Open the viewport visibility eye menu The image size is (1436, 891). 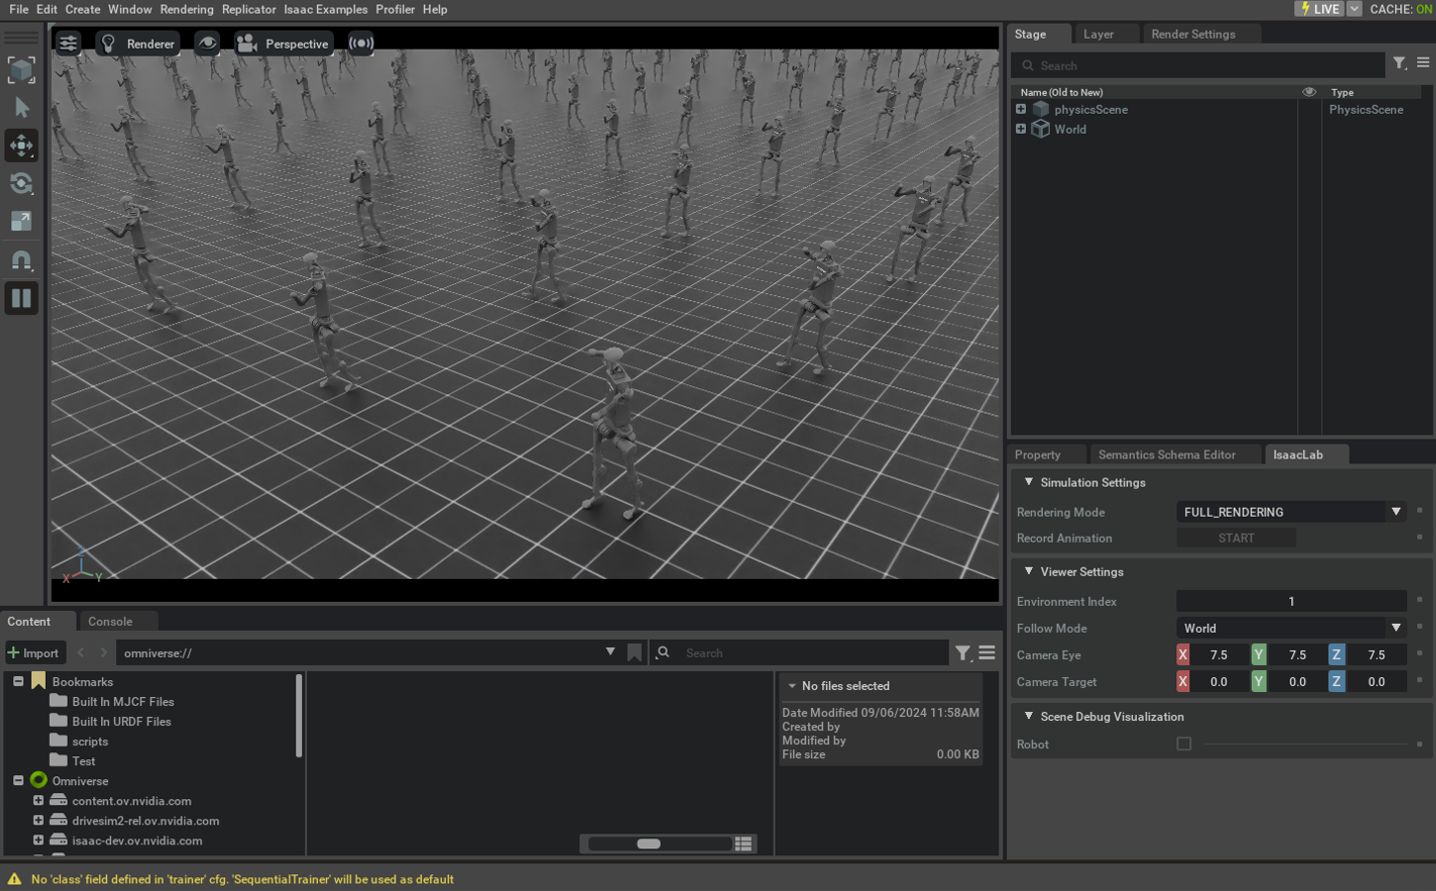point(205,43)
